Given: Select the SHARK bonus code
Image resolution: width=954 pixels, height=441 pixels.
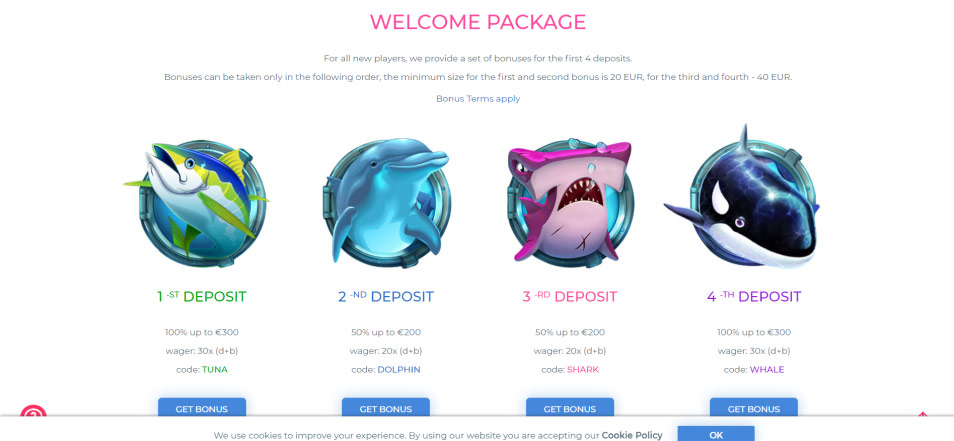Looking at the screenshot, I should 583,369.
